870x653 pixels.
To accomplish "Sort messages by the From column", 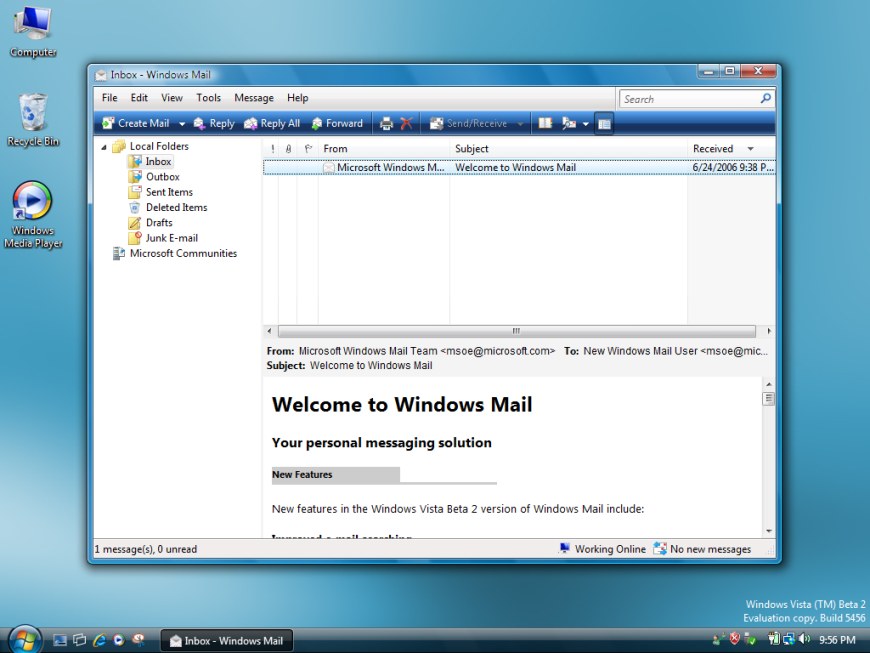I will pyautogui.click(x=384, y=149).
